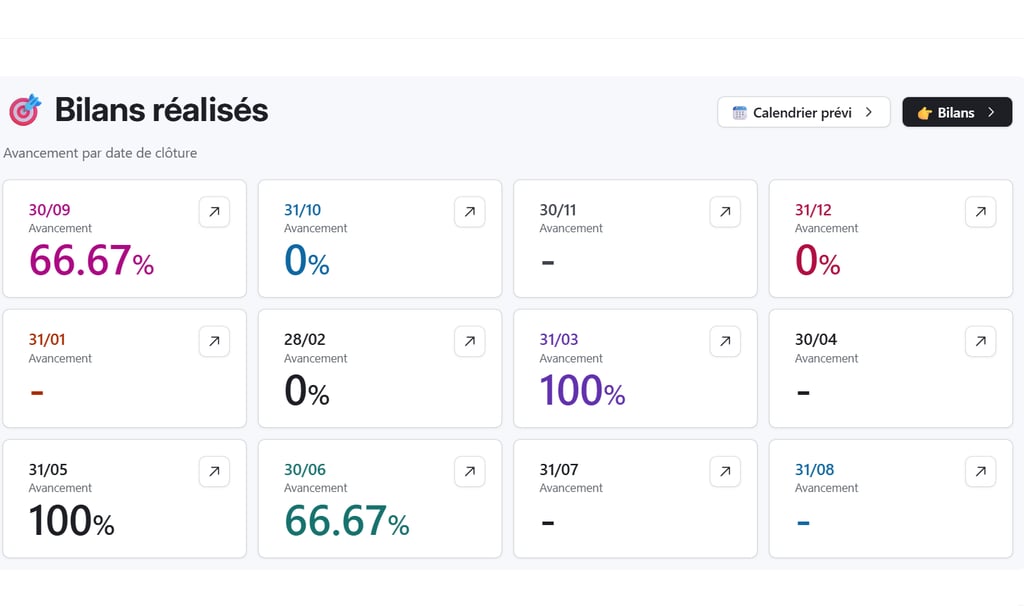
Task: Open the Calendrier prévi button
Action: click(x=803, y=112)
